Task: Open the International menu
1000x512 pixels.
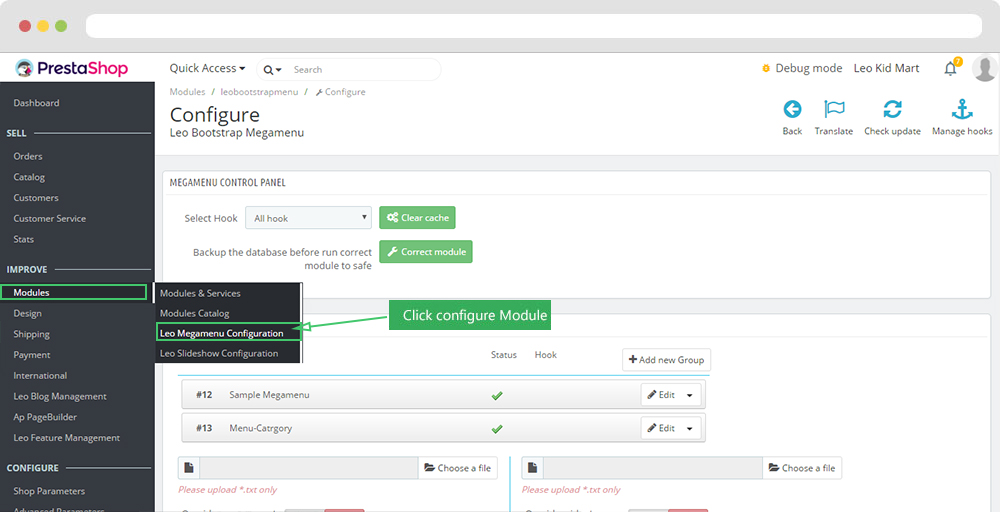Action: point(40,376)
